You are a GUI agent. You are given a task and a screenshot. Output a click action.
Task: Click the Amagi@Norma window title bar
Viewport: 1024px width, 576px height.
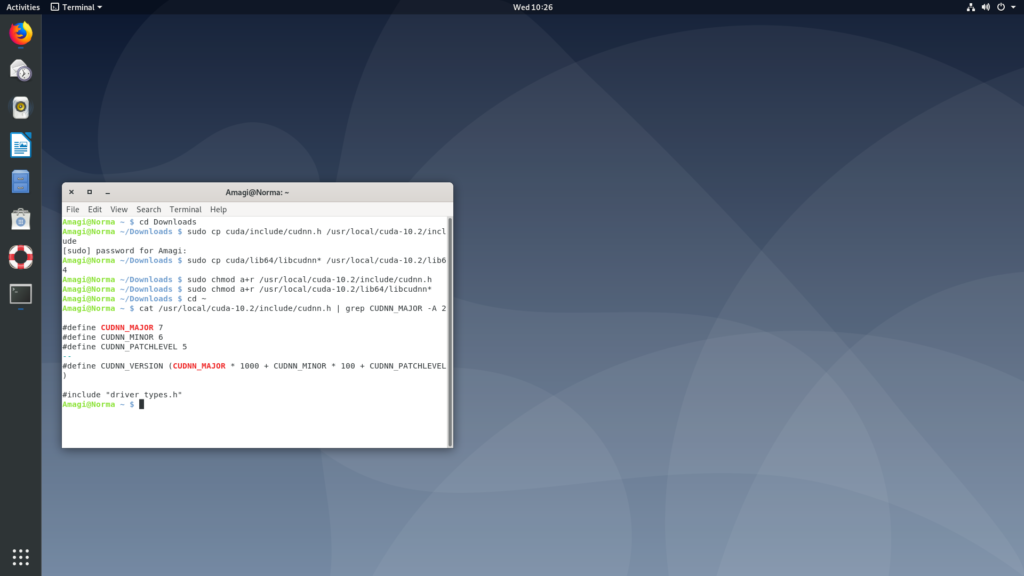tap(257, 192)
